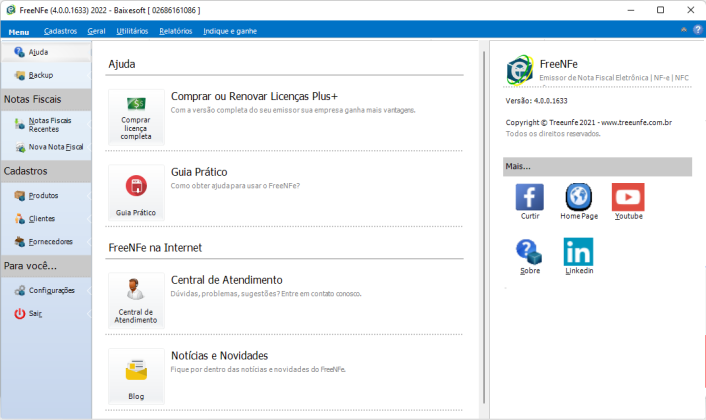706x420 pixels.
Task: Click the Ajuda page title
Action: (122, 64)
